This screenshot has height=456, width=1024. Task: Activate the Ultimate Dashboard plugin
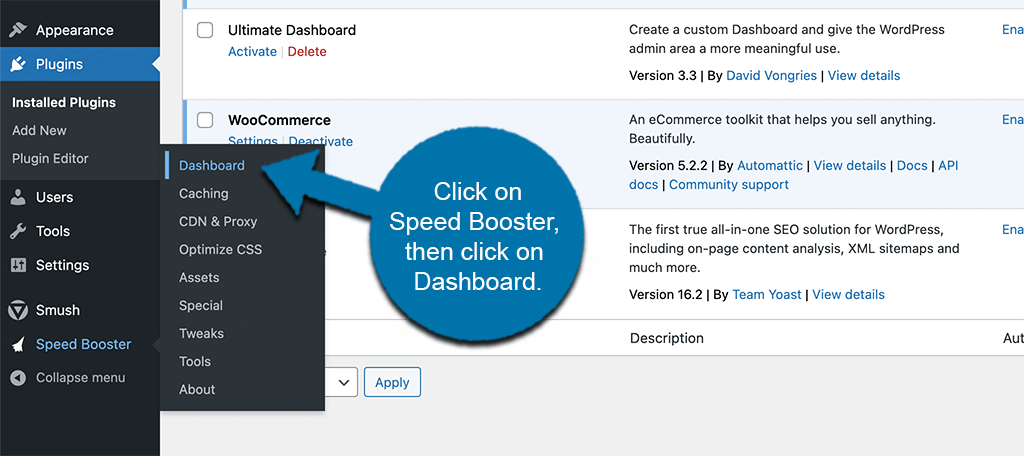[252, 52]
